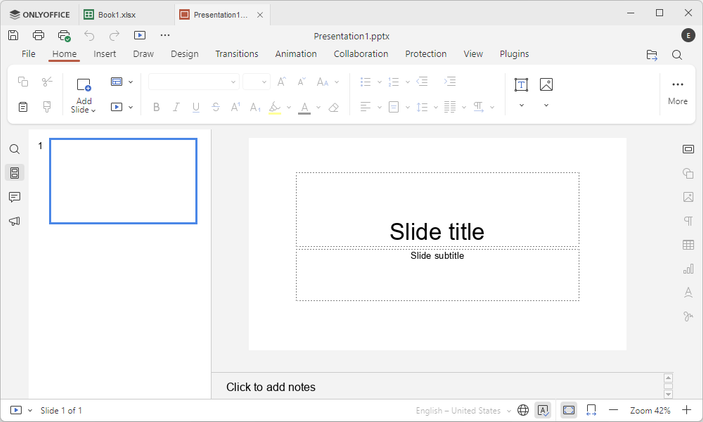Click the Print icon
703x422 pixels.
click(39, 35)
